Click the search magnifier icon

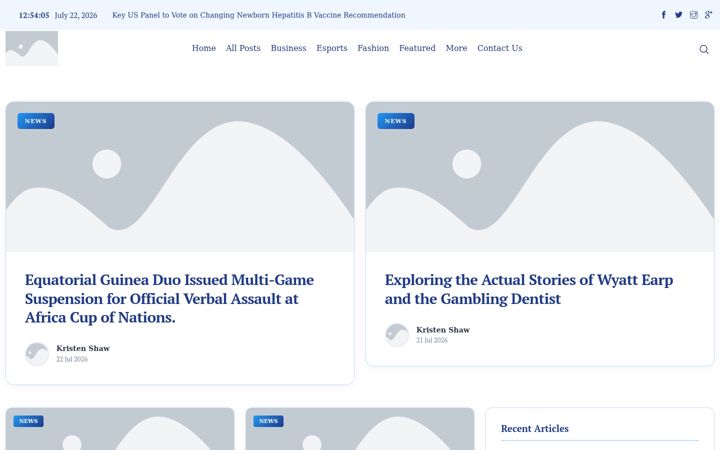pyautogui.click(x=703, y=49)
